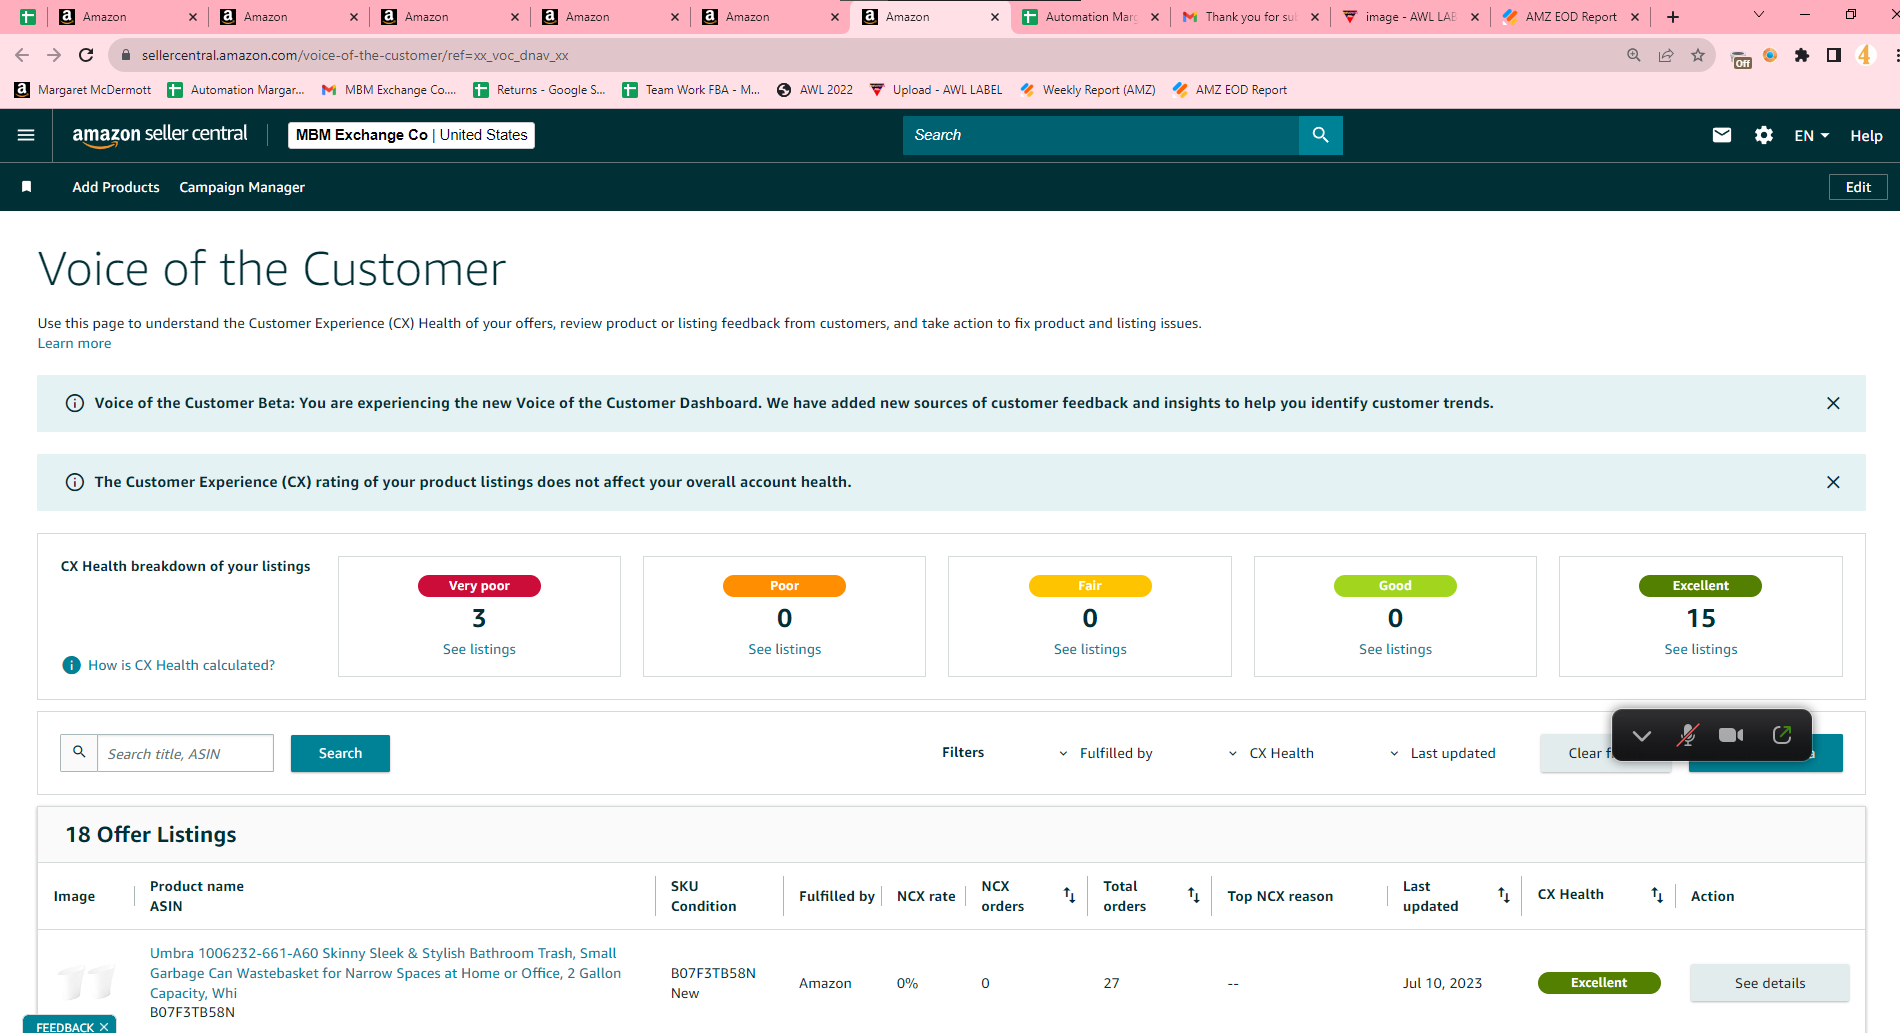Expand the CX Health filter dropdown
The height and width of the screenshot is (1033, 1900).
pos(1270,753)
